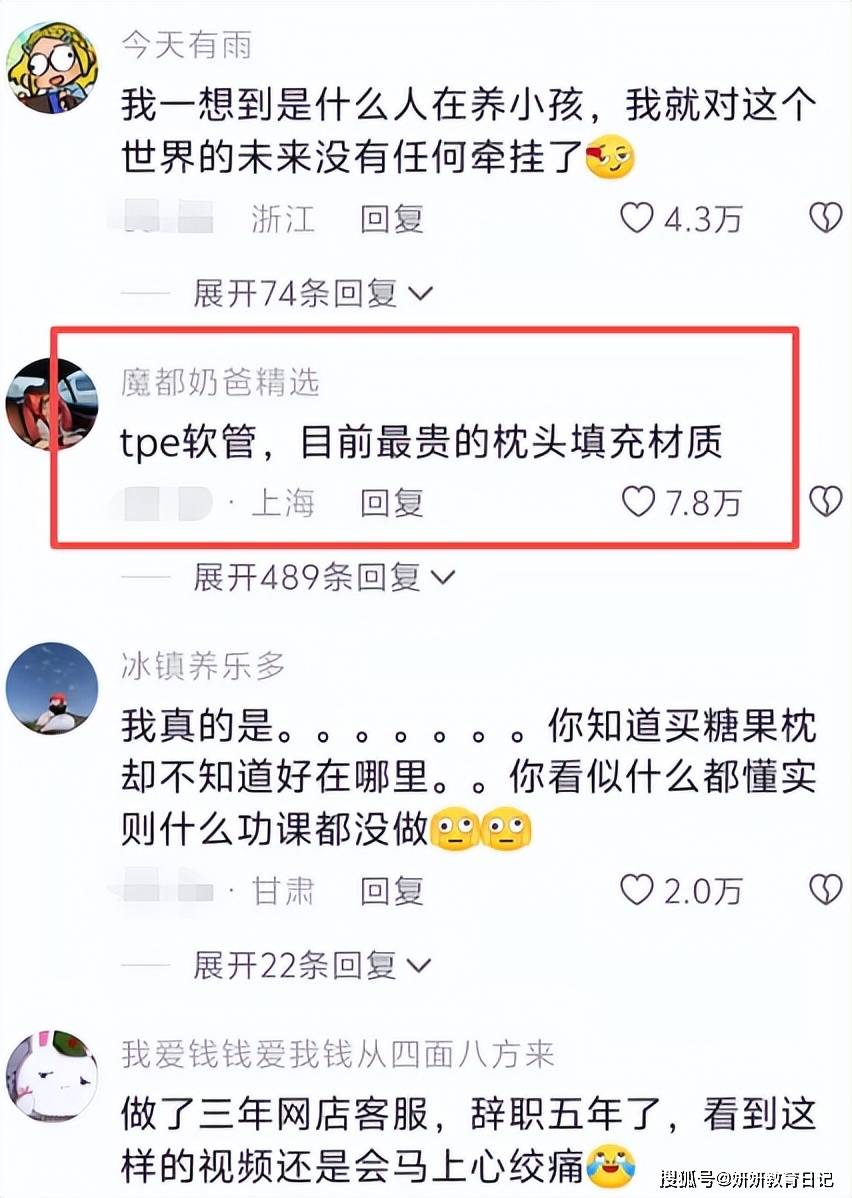852x1198 pixels.
Task: Dislike the 甘肃 comment with broken heart
Action: pyautogui.click(x=826, y=890)
